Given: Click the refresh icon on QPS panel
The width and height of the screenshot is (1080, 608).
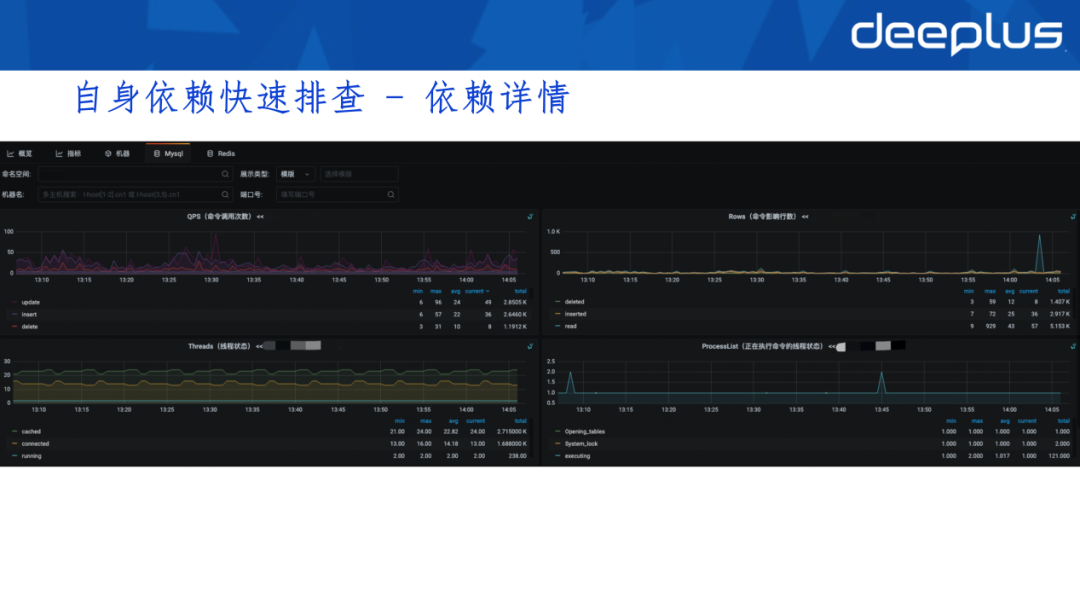Looking at the screenshot, I should 530,217.
